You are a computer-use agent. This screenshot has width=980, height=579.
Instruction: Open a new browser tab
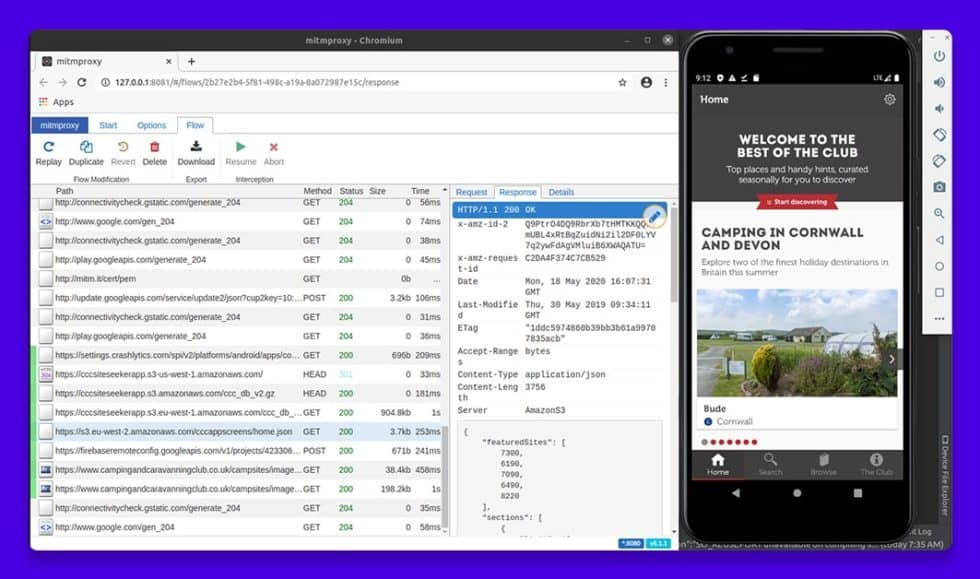click(x=191, y=61)
